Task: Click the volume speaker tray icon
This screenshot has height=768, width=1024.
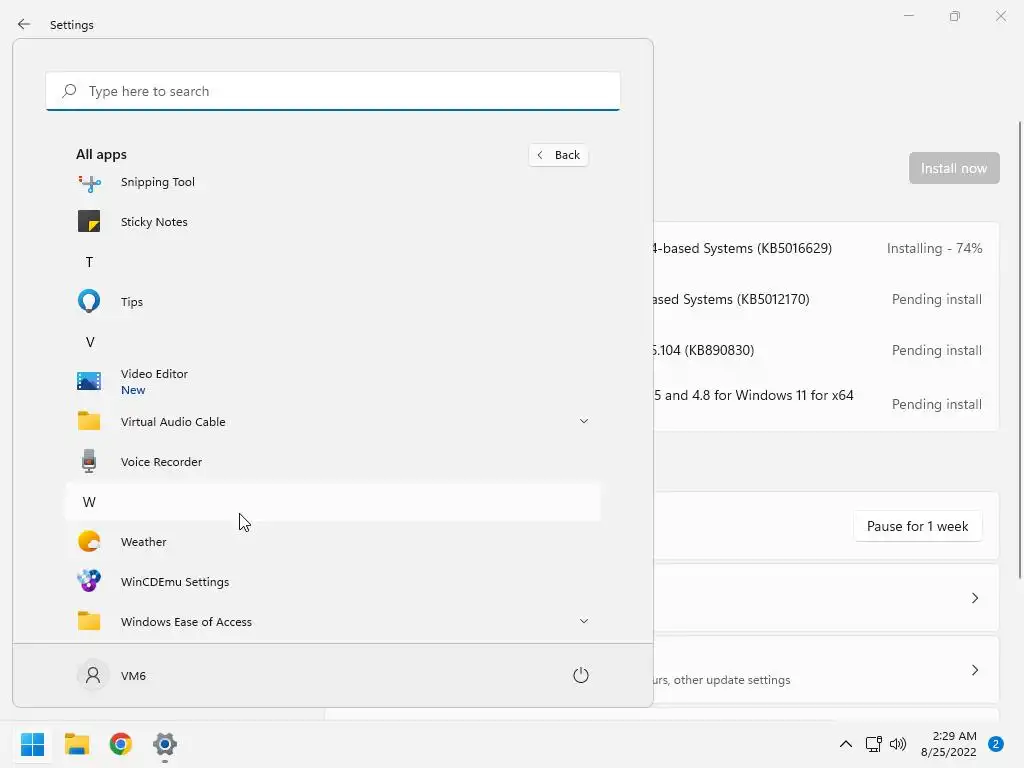Action: [898, 744]
